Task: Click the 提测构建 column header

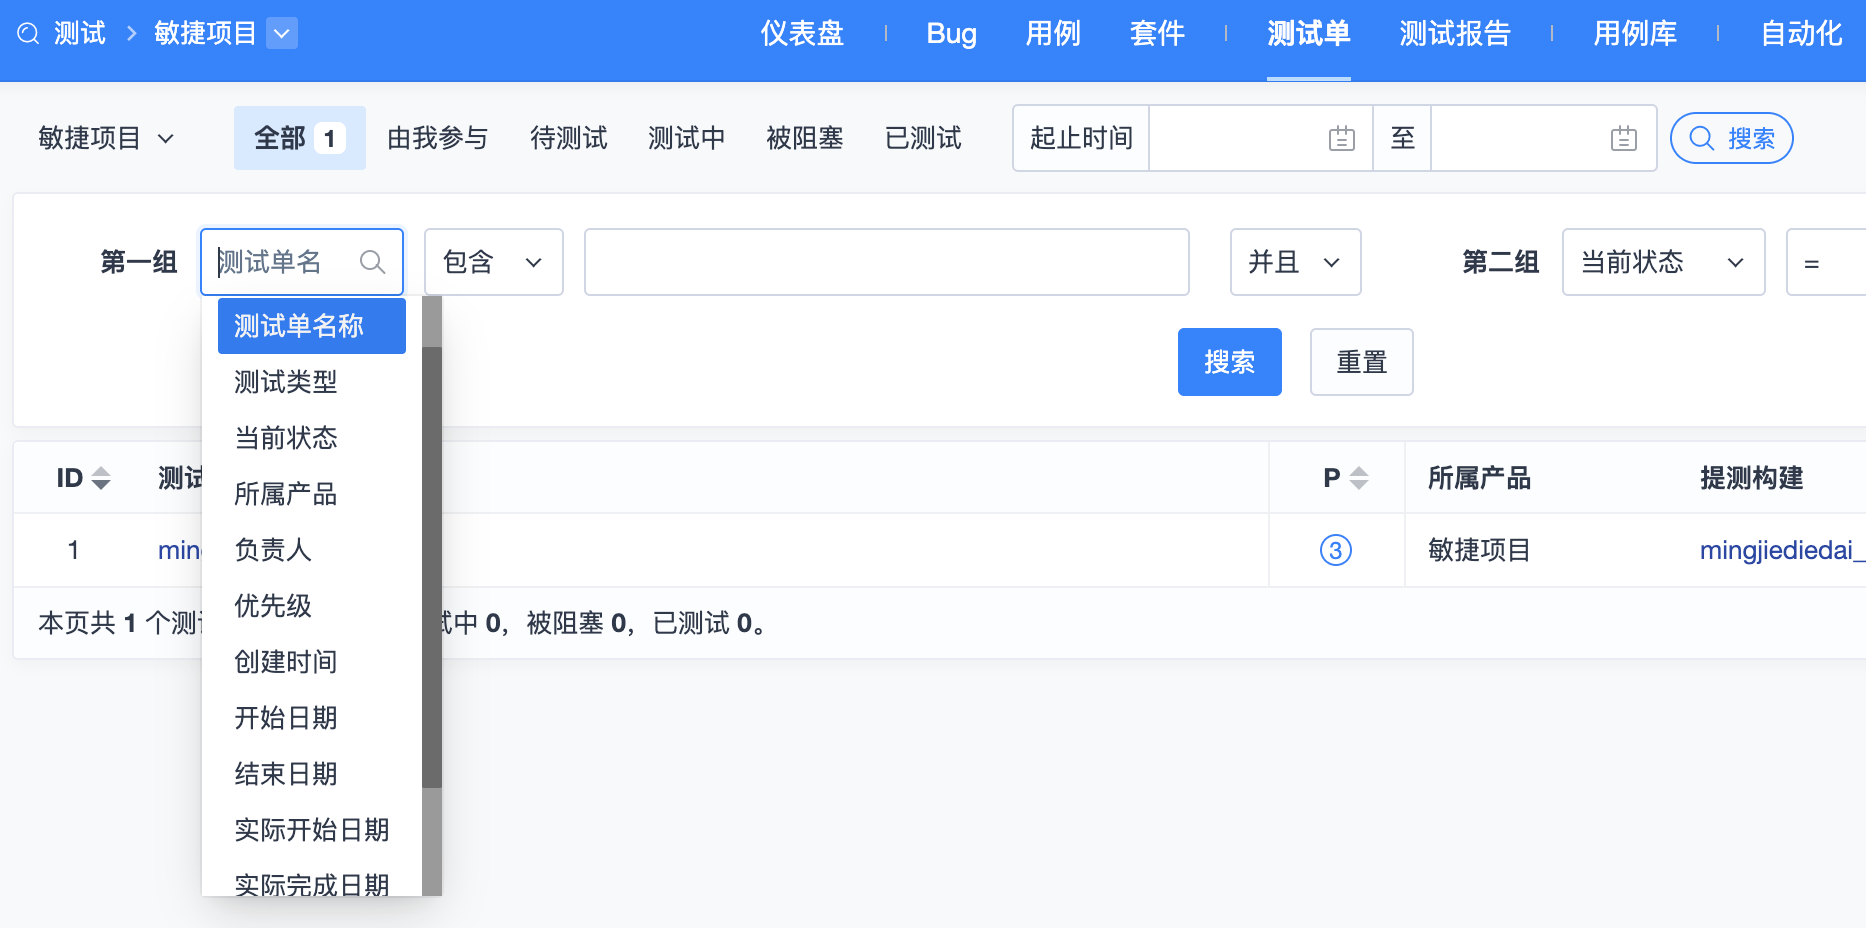Action: [x=1752, y=478]
